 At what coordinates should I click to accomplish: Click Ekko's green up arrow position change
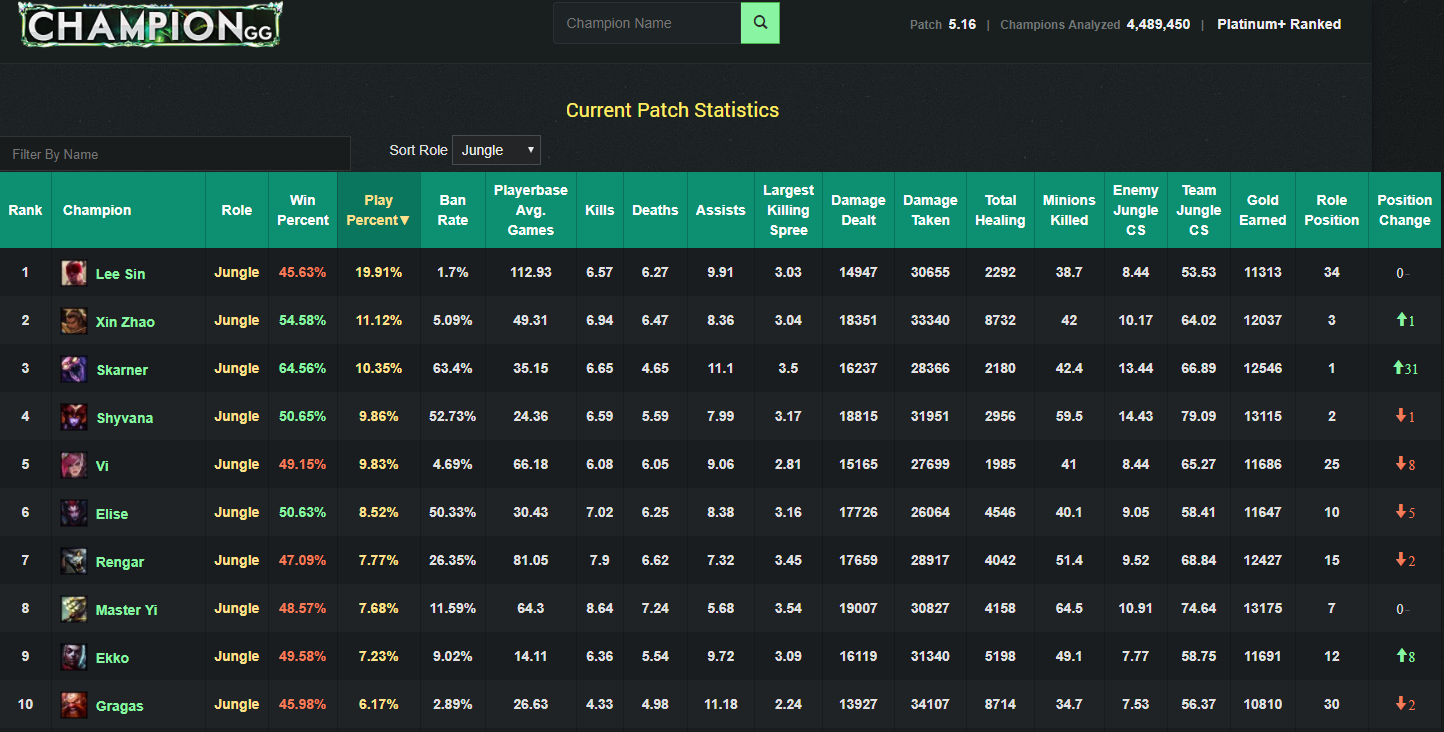(x=1401, y=656)
